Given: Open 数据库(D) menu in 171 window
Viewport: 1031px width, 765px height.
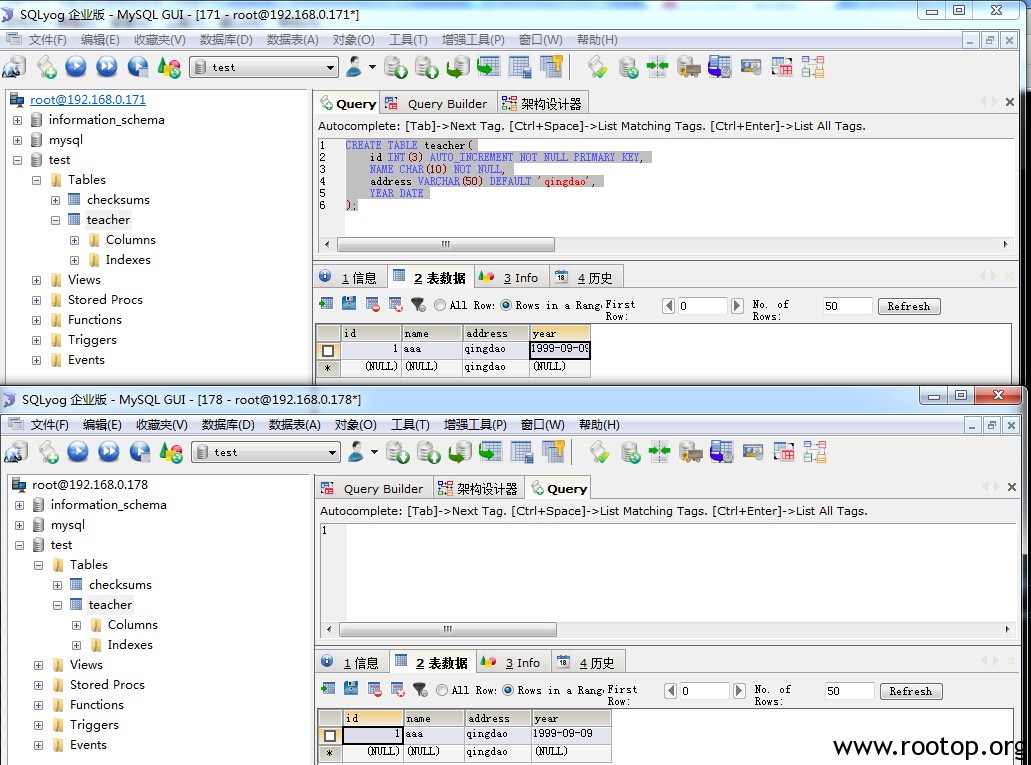Looking at the screenshot, I should [x=226, y=39].
